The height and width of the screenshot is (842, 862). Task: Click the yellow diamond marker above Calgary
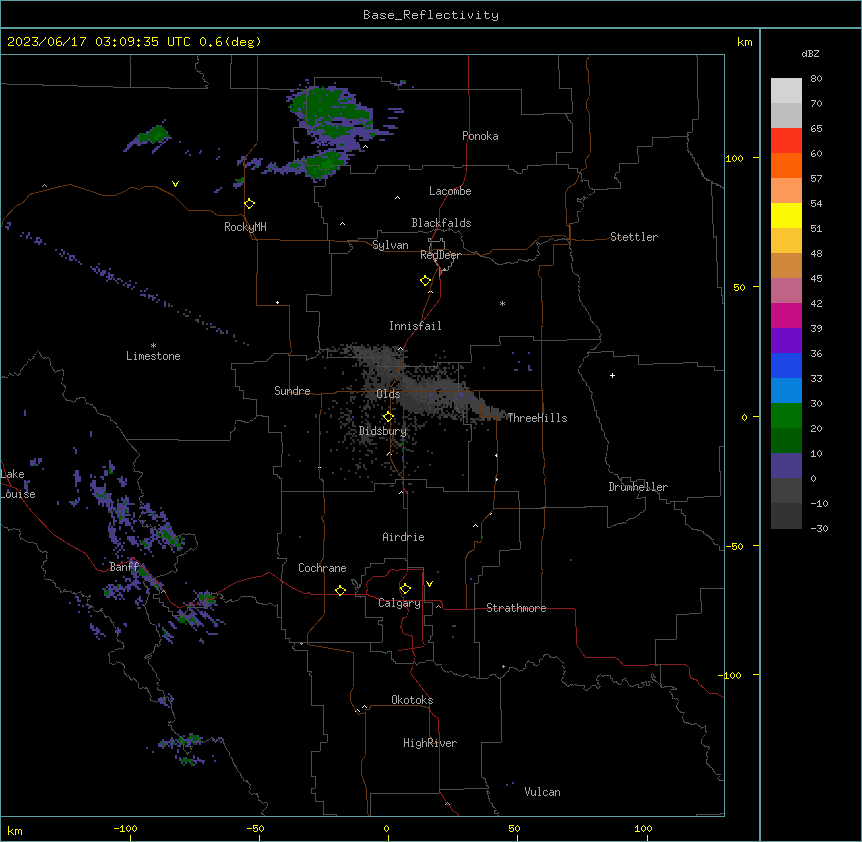coord(405,589)
